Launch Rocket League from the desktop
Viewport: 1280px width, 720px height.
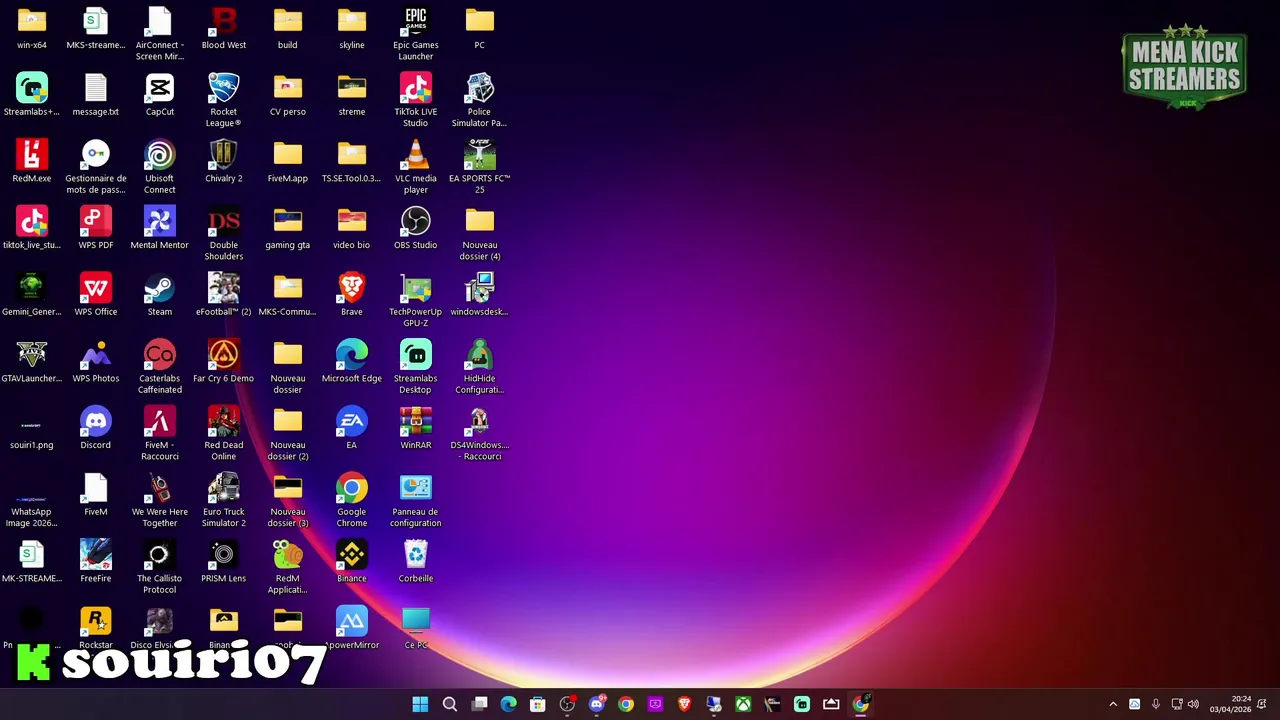pos(224,99)
